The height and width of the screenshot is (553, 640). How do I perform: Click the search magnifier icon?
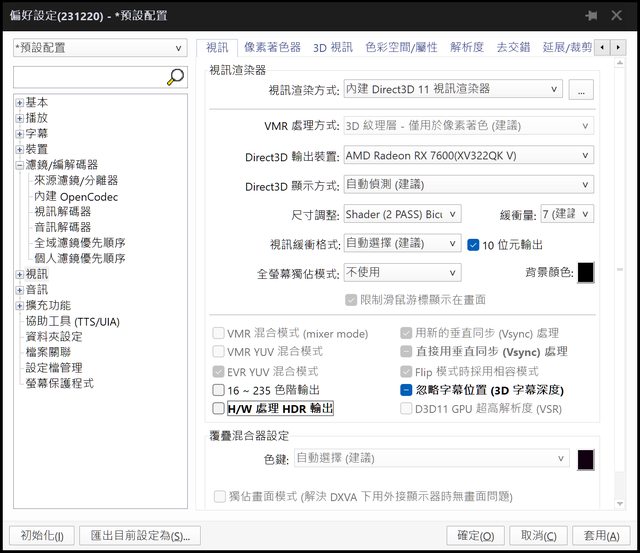pos(175,77)
